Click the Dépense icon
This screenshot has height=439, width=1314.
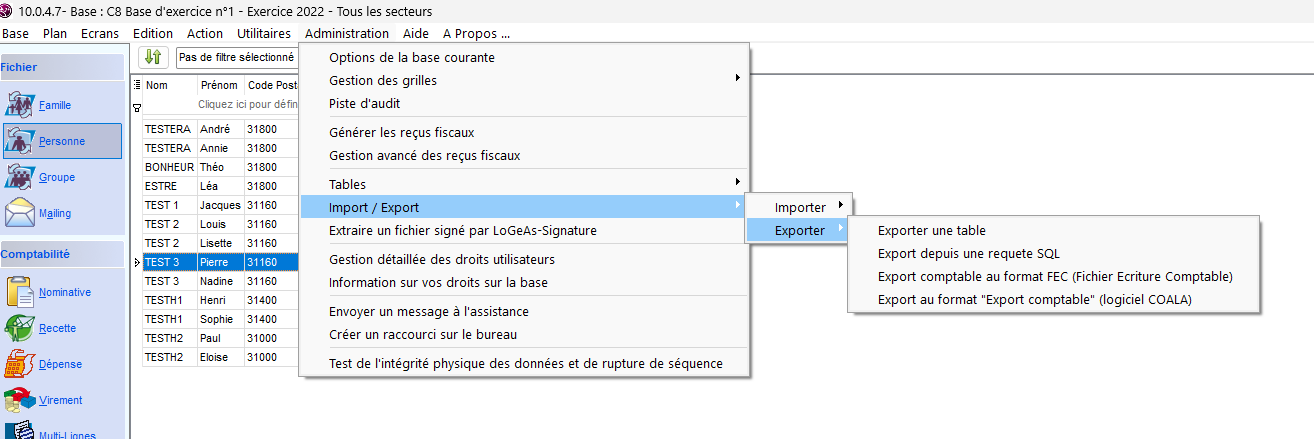(21, 364)
